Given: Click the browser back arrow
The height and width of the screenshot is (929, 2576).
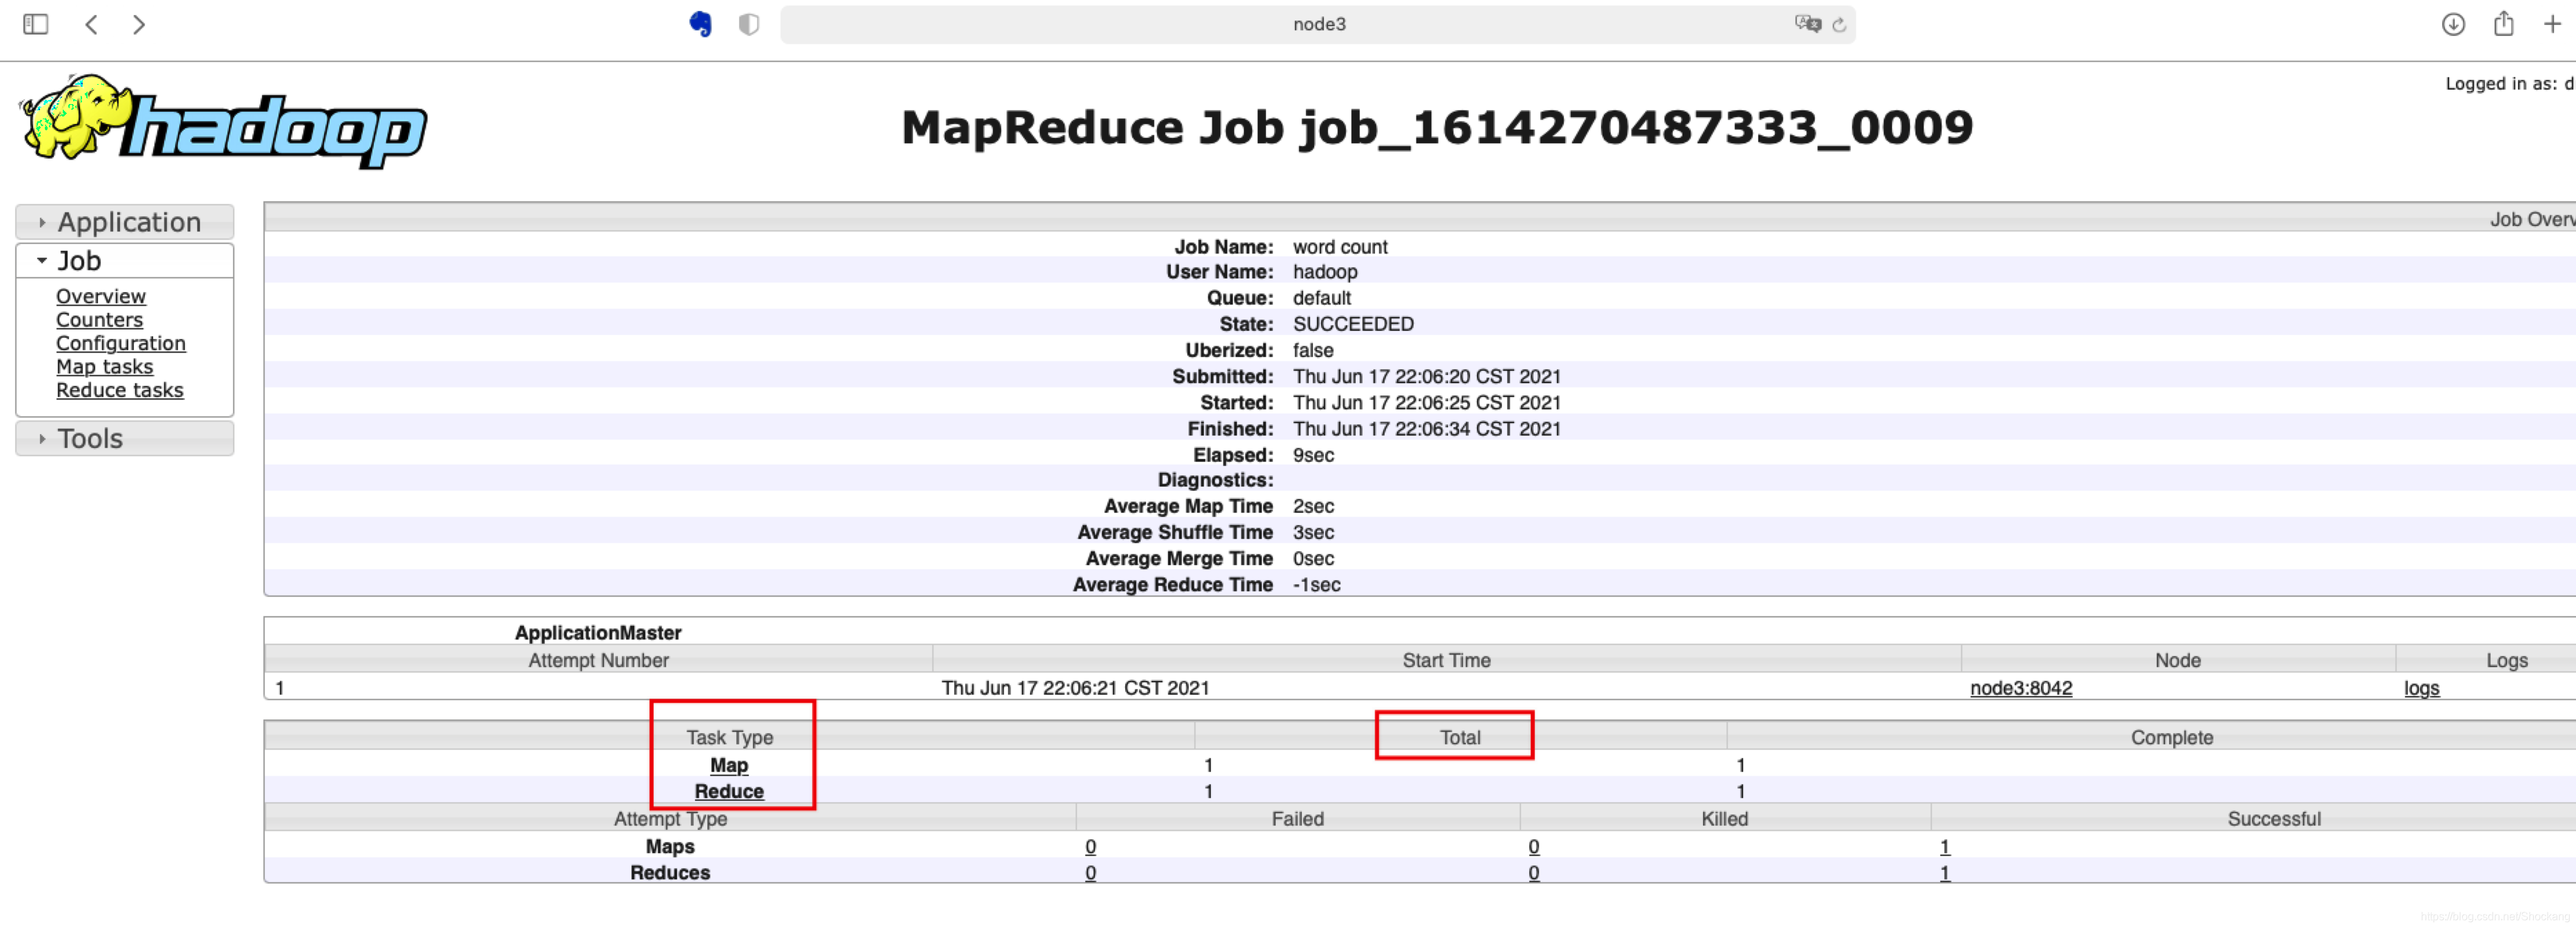Looking at the screenshot, I should (91, 24).
